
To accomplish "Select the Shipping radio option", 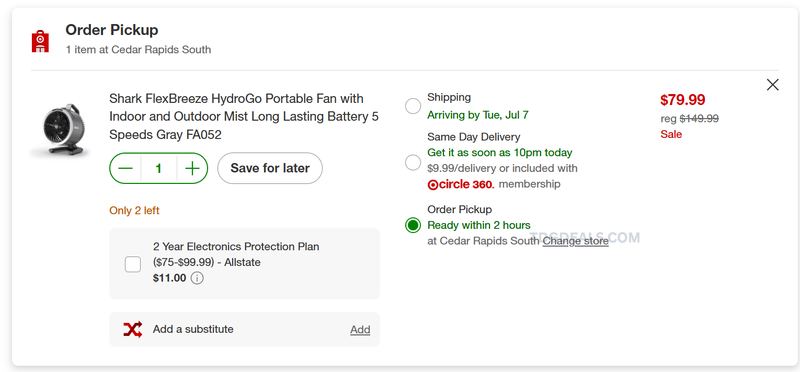I will click(x=413, y=106).
